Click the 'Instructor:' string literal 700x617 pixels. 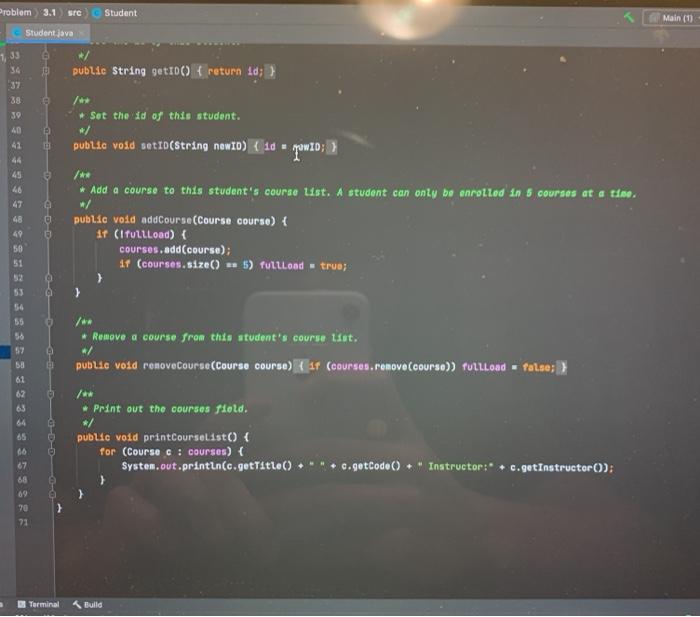tap(455, 467)
